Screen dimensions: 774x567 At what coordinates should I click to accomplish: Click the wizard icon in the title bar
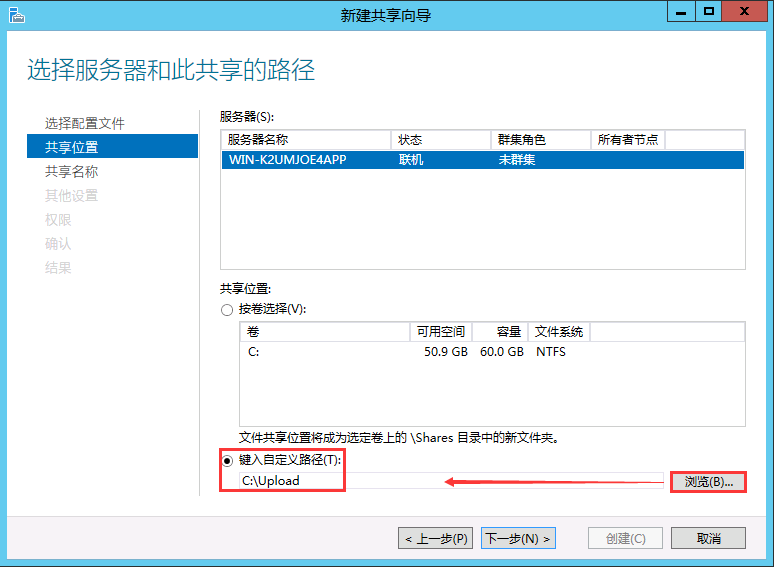[x=15, y=14]
